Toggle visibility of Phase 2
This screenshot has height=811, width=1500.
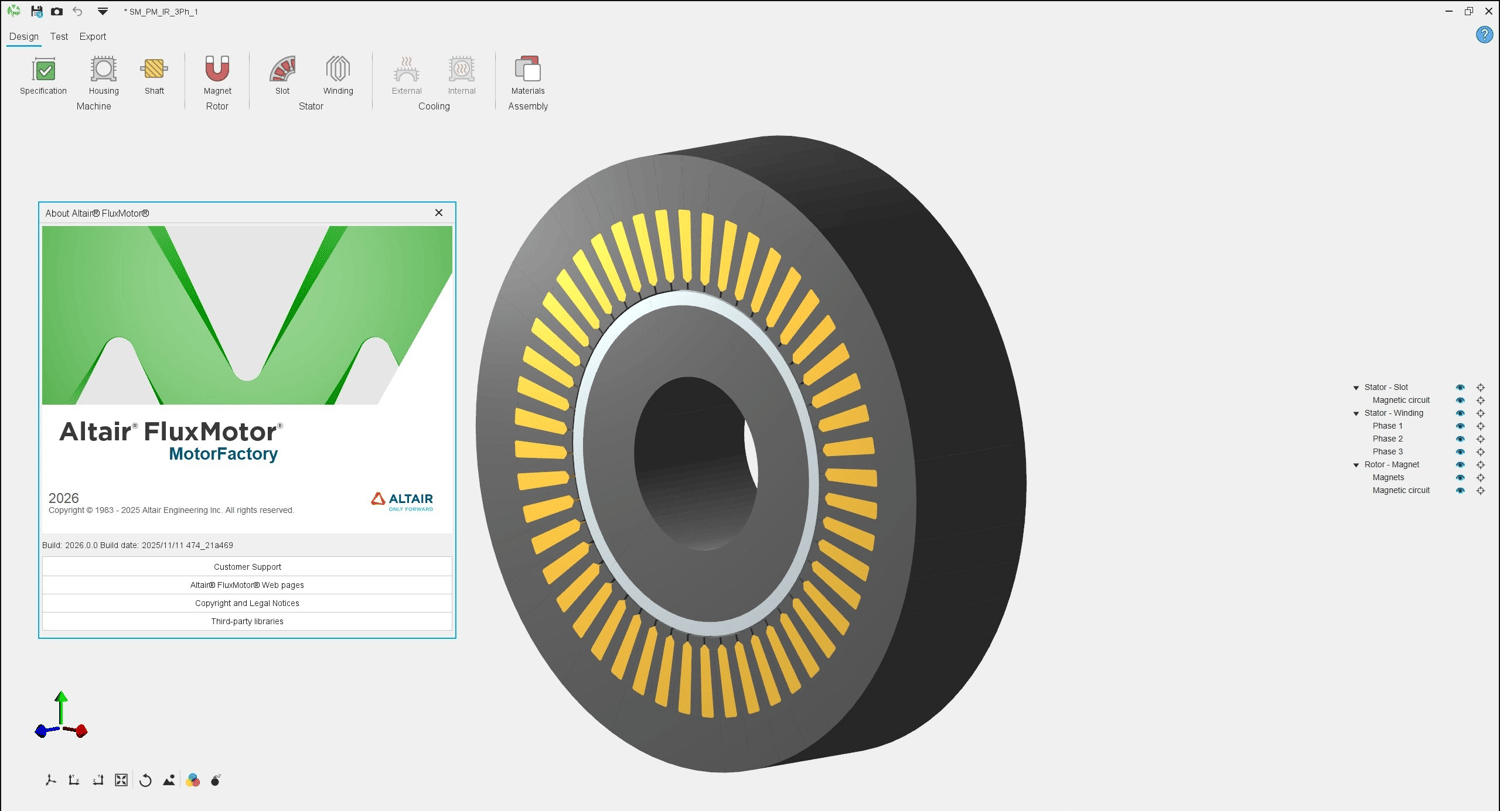(x=1460, y=439)
